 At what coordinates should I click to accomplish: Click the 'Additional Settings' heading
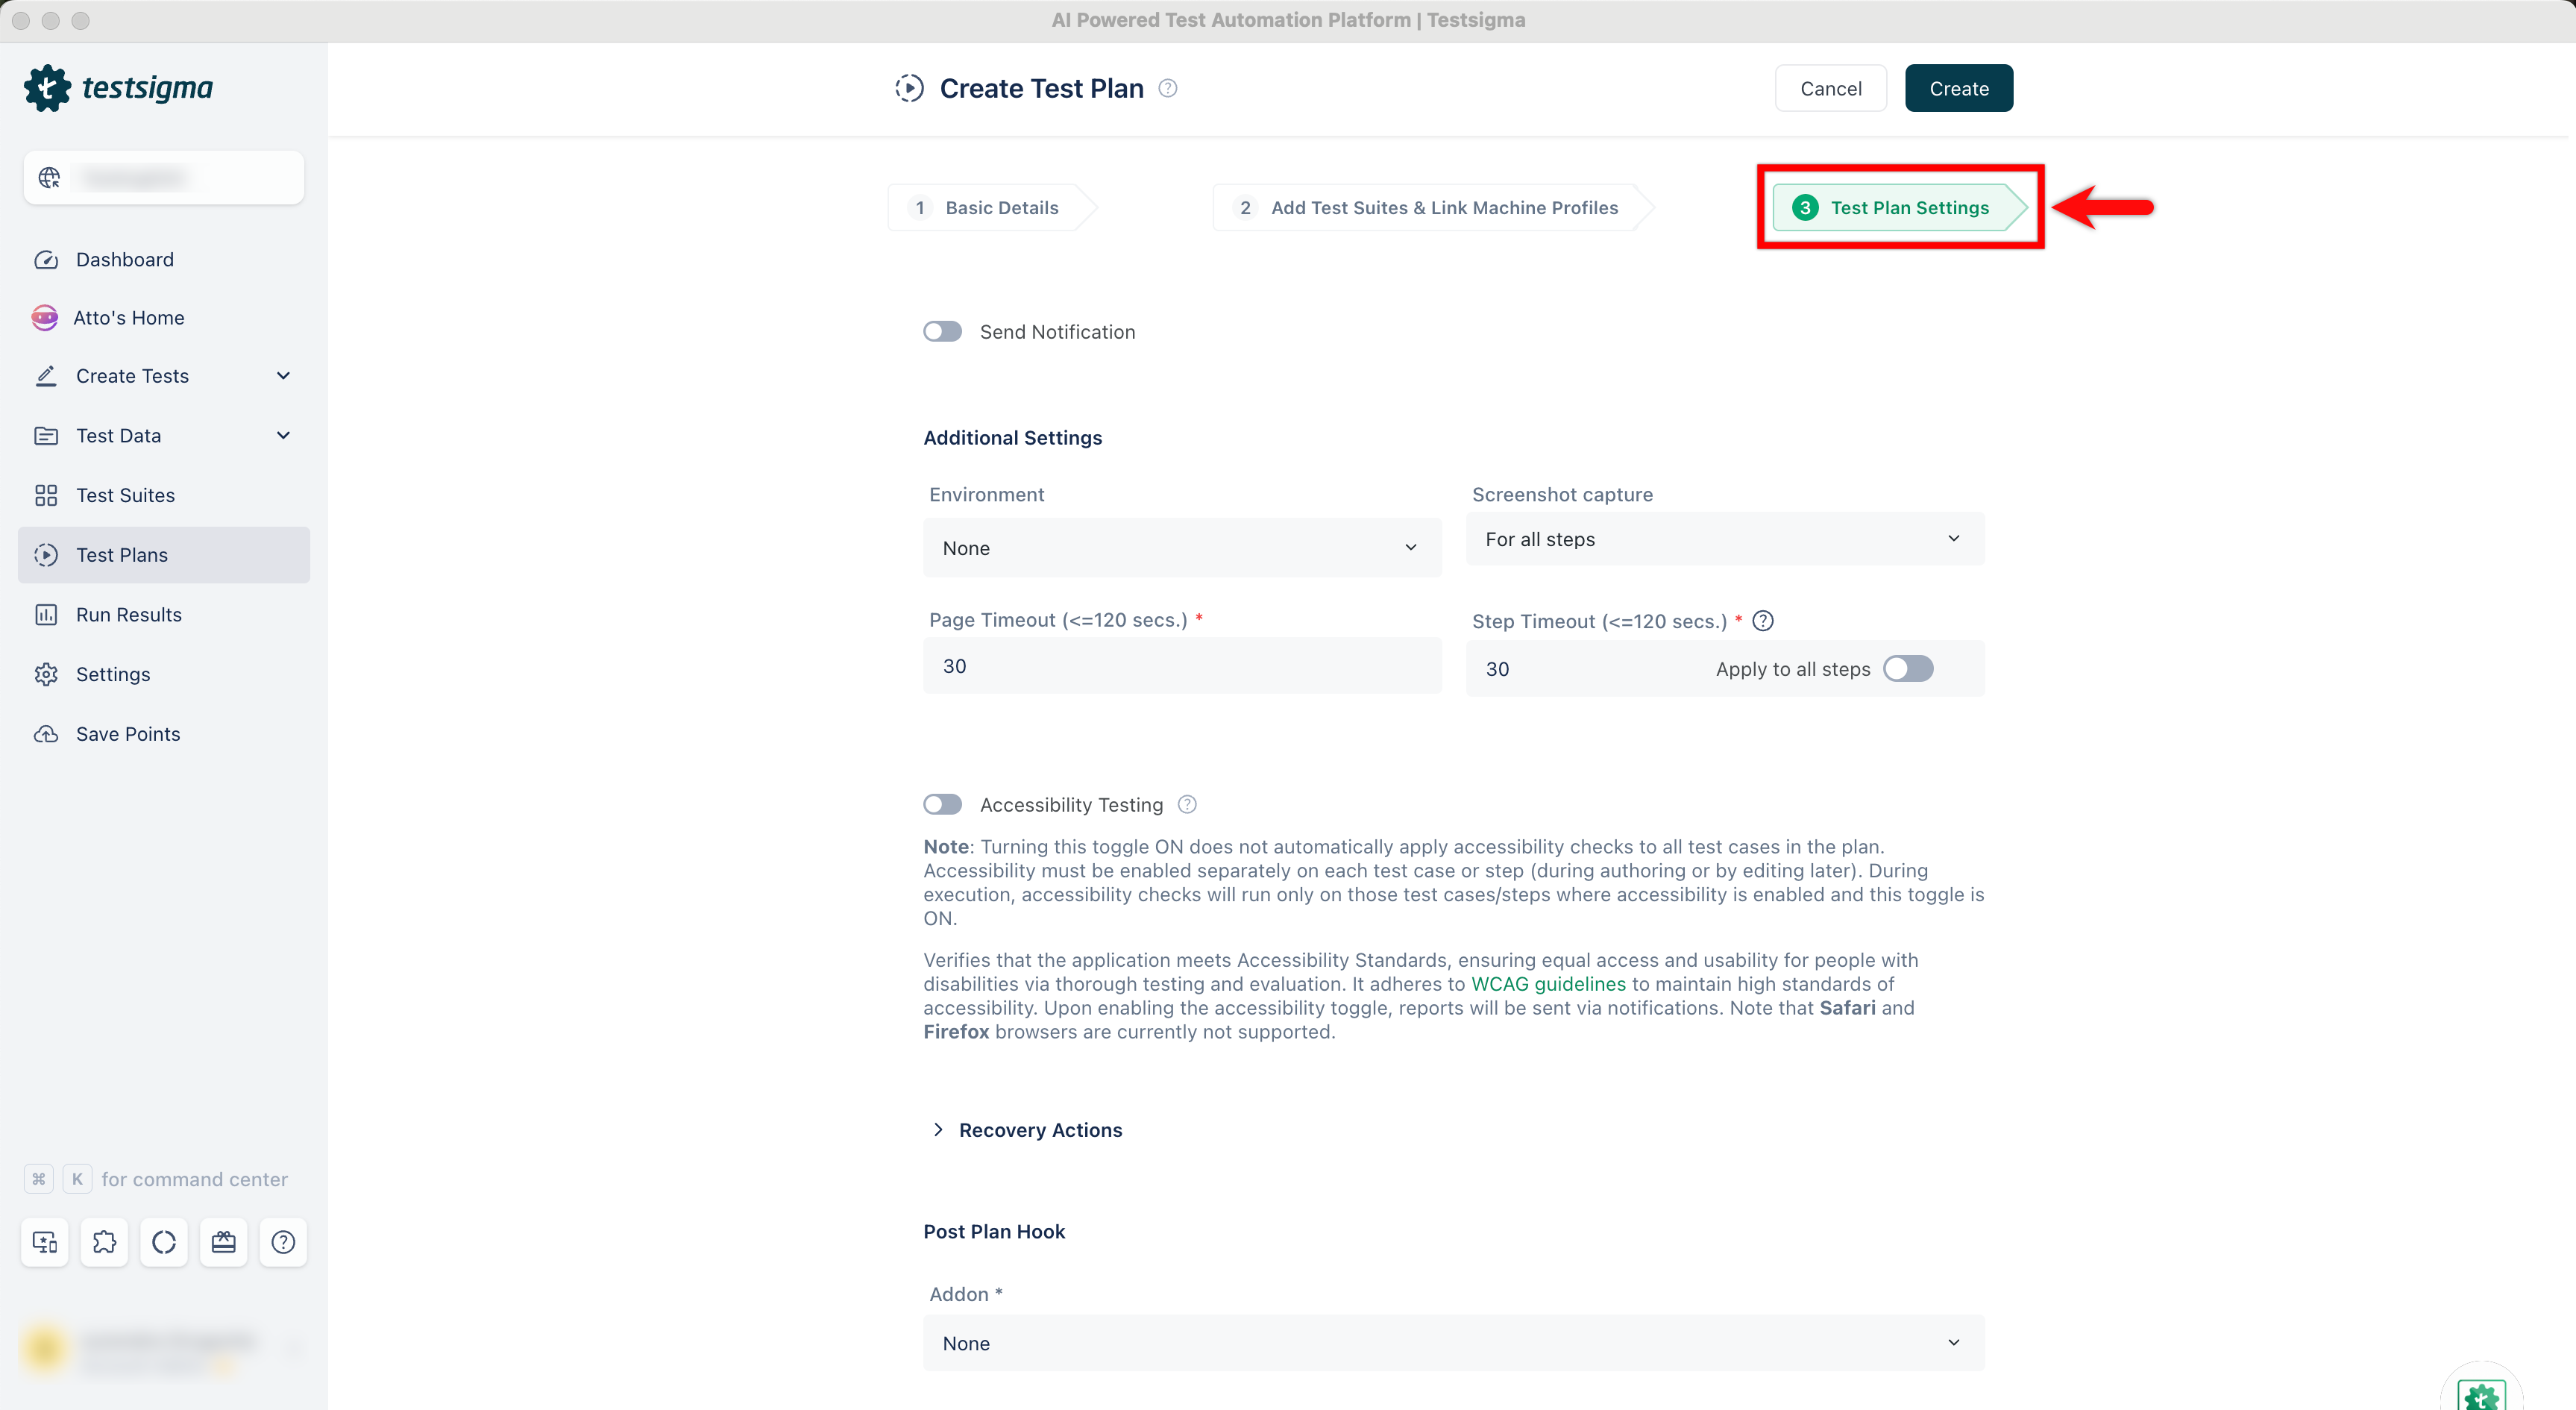[1012, 438]
